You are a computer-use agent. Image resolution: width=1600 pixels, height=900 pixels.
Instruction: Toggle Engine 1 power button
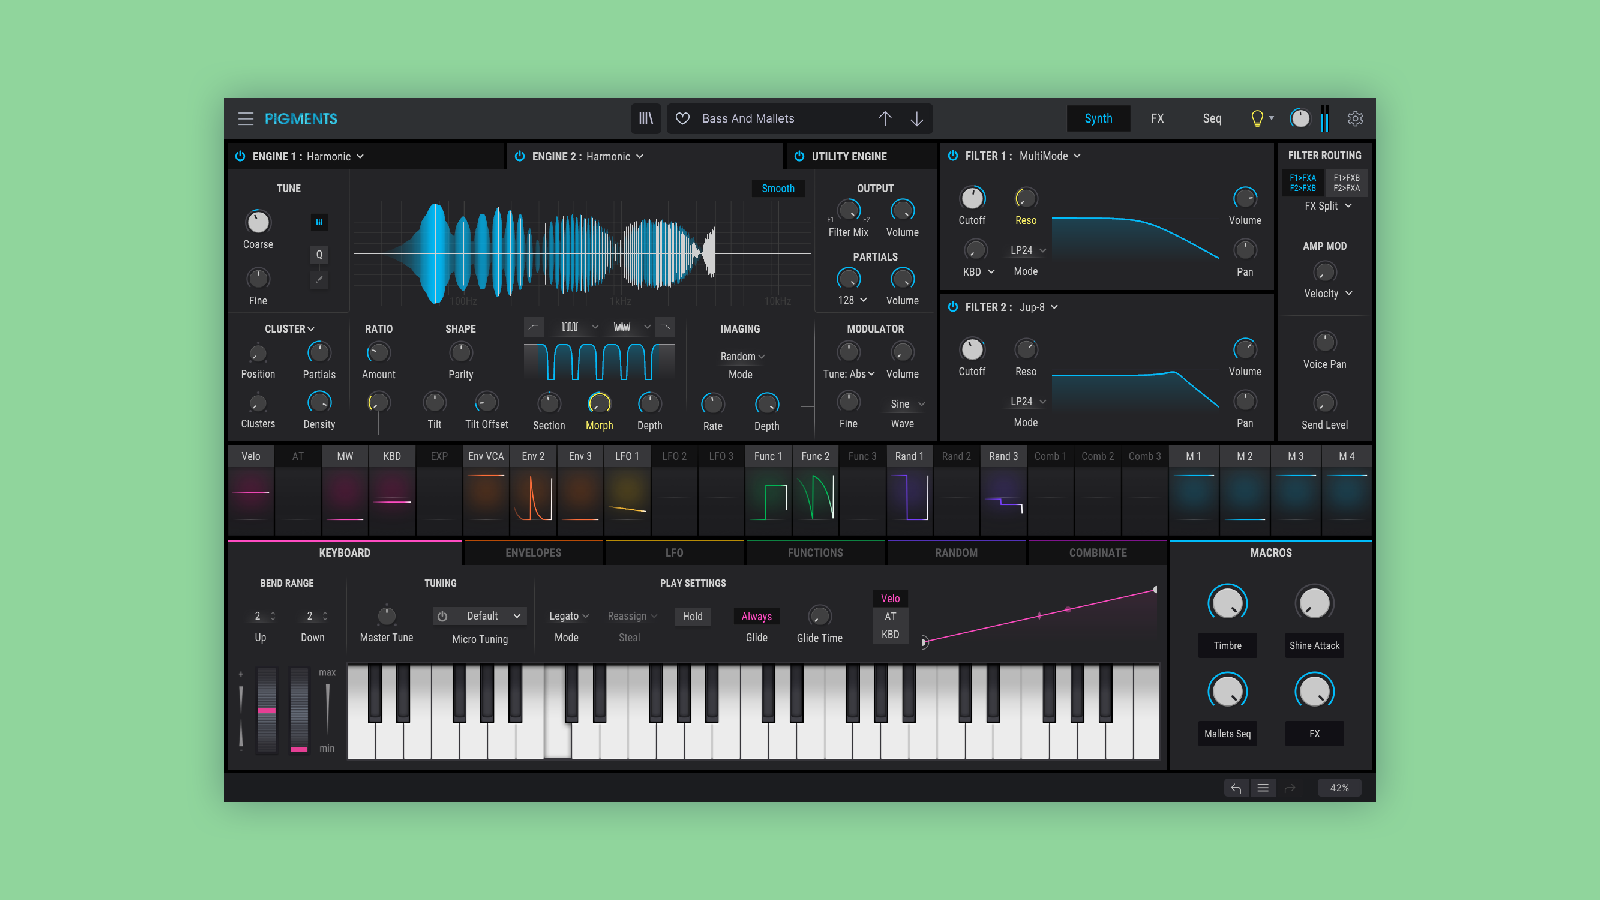coord(240,156)
